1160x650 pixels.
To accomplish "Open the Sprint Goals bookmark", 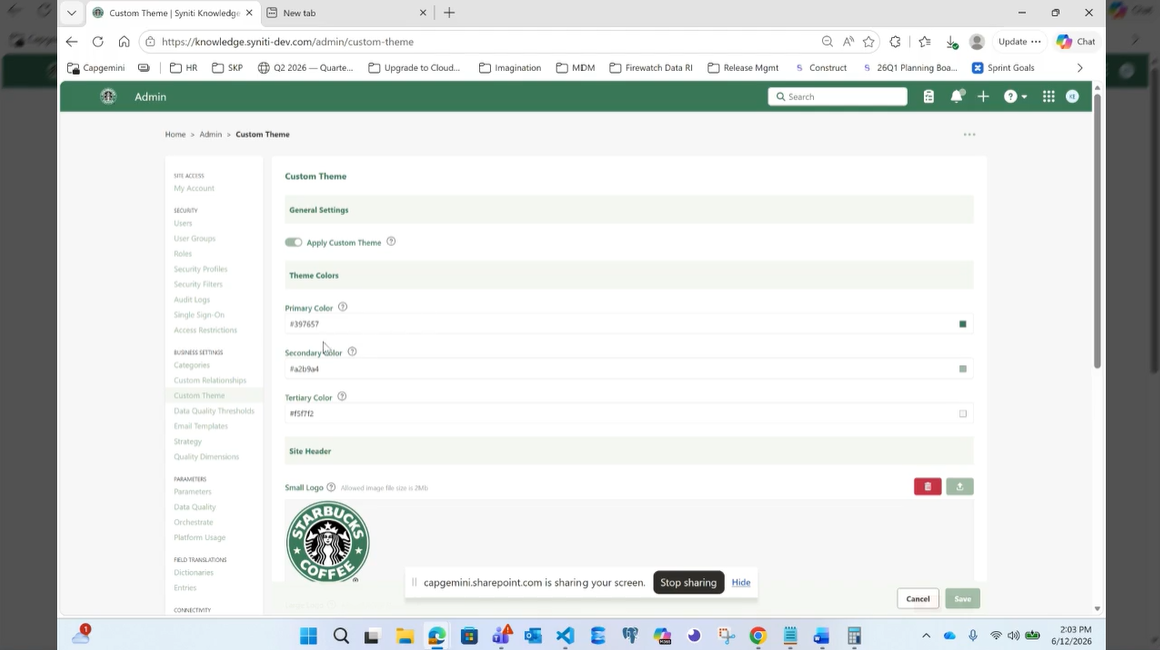I will [1002, 67].
